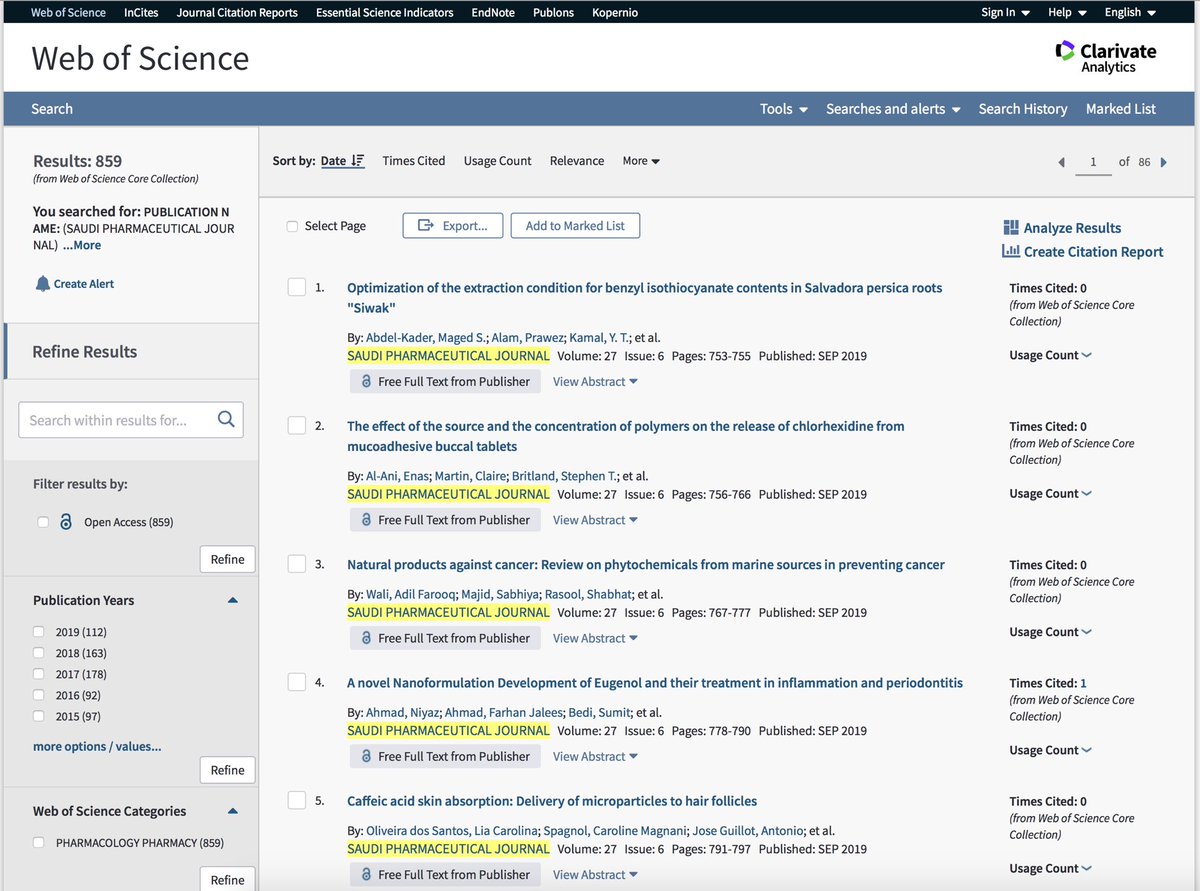This screenshot has width=1200, height=891.
Task: Go to next results page arrow
Action: pos(1163,162)
